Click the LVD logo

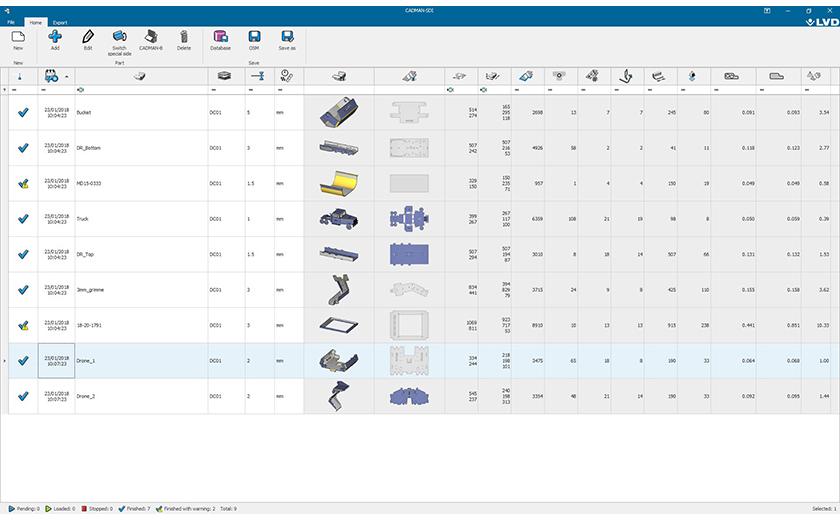point(822,22)
